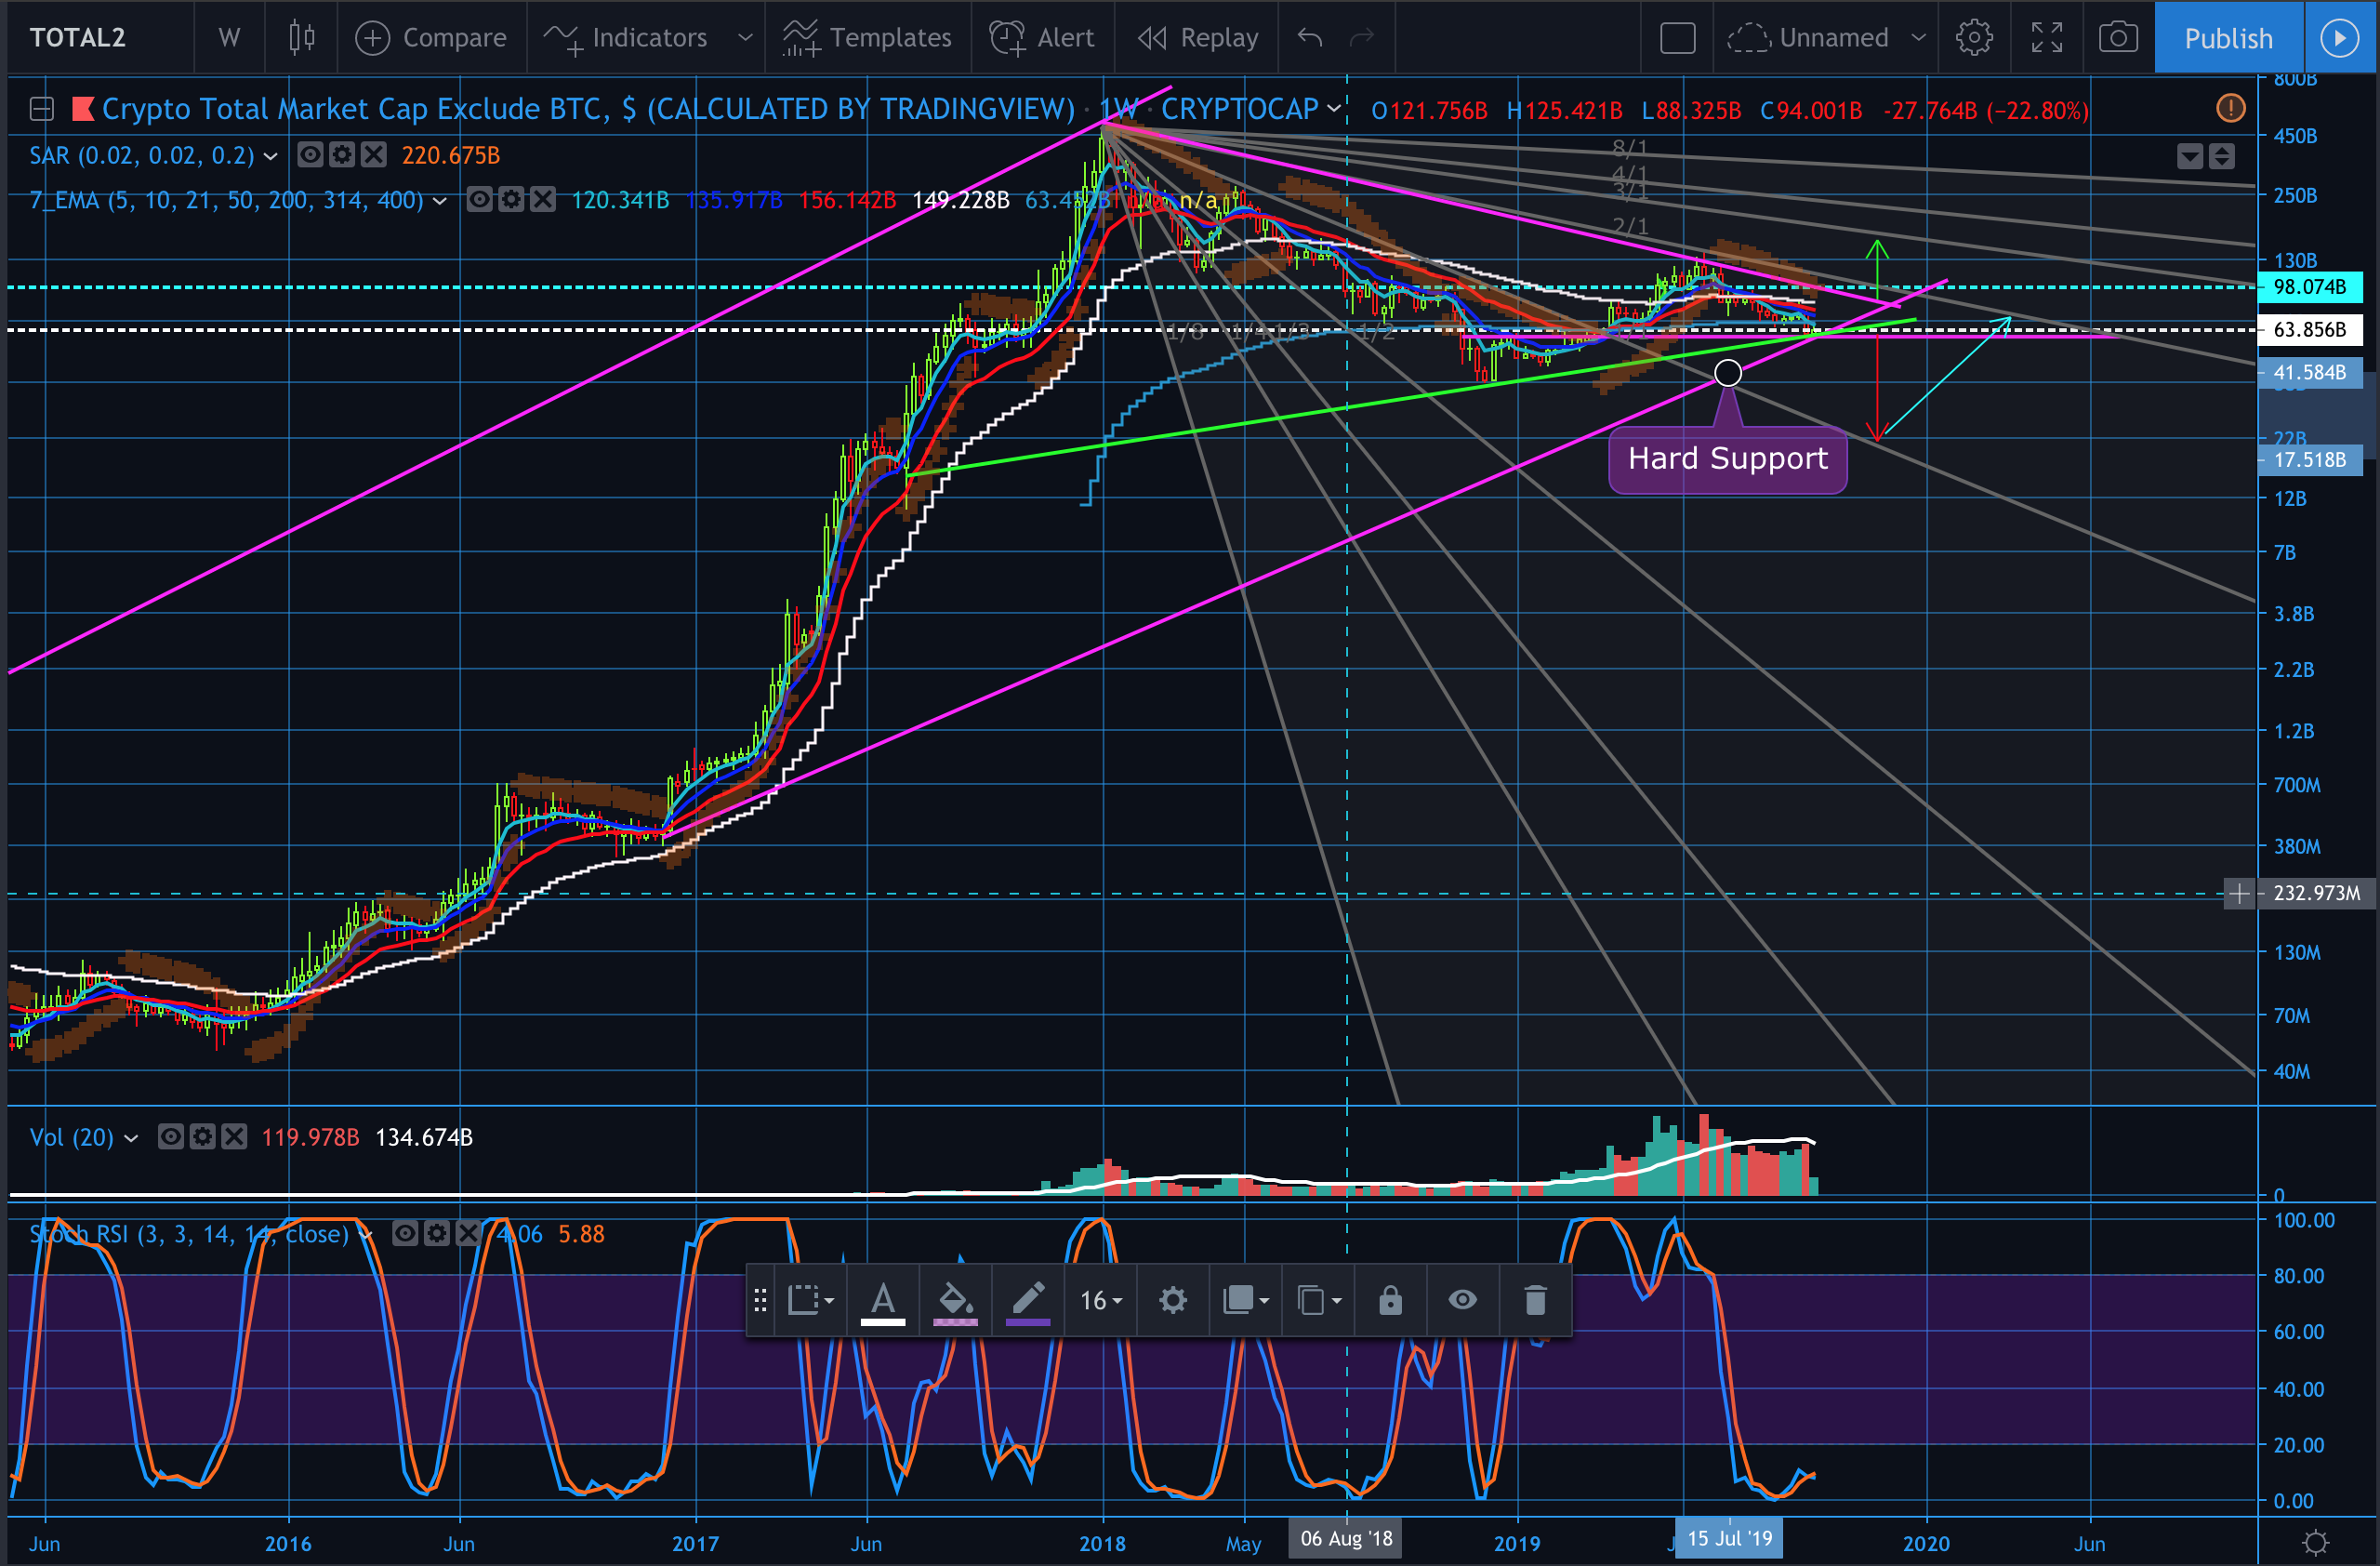Screen dimensions: 2380x1566
Task: Toggle visibility of the SAR indicator
Action: coord(311,155)
